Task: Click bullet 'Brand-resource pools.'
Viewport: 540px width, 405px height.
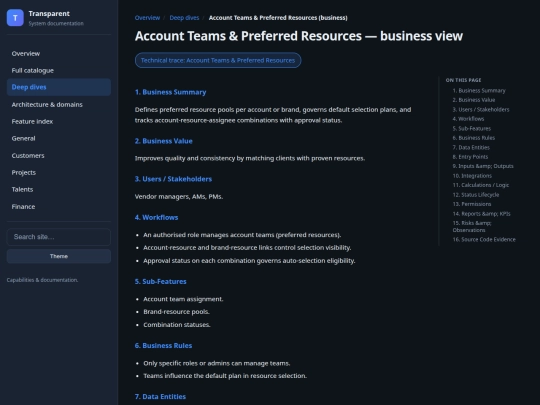Action: 176,312
